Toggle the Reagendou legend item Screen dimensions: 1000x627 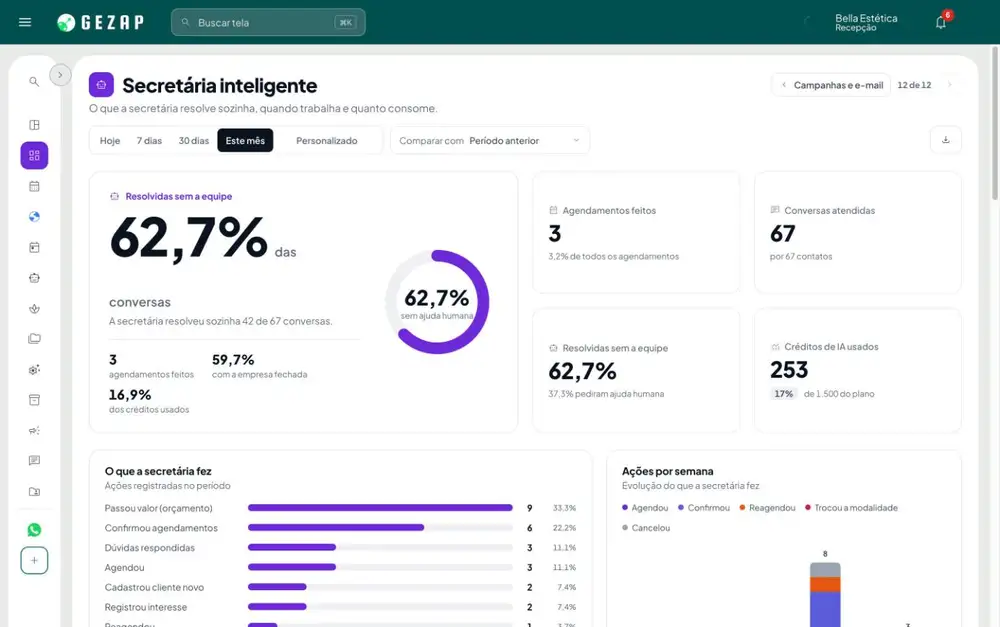pos(767,508)
